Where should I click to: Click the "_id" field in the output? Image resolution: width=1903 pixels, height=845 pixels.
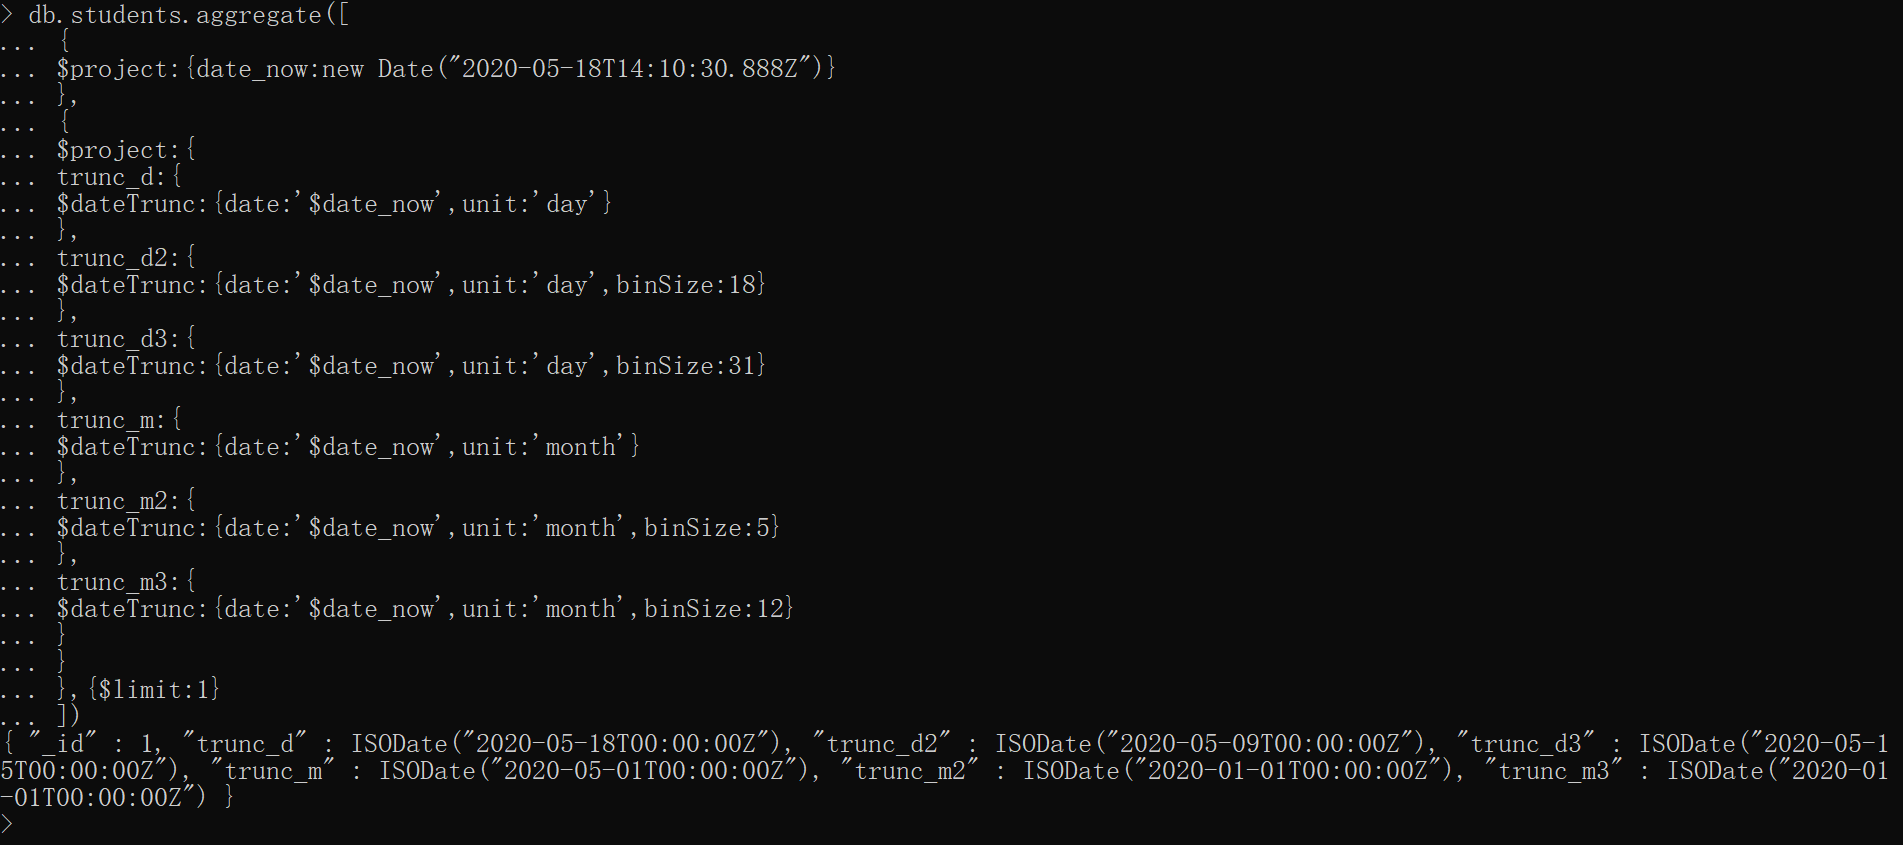click(x=63, y=744)
